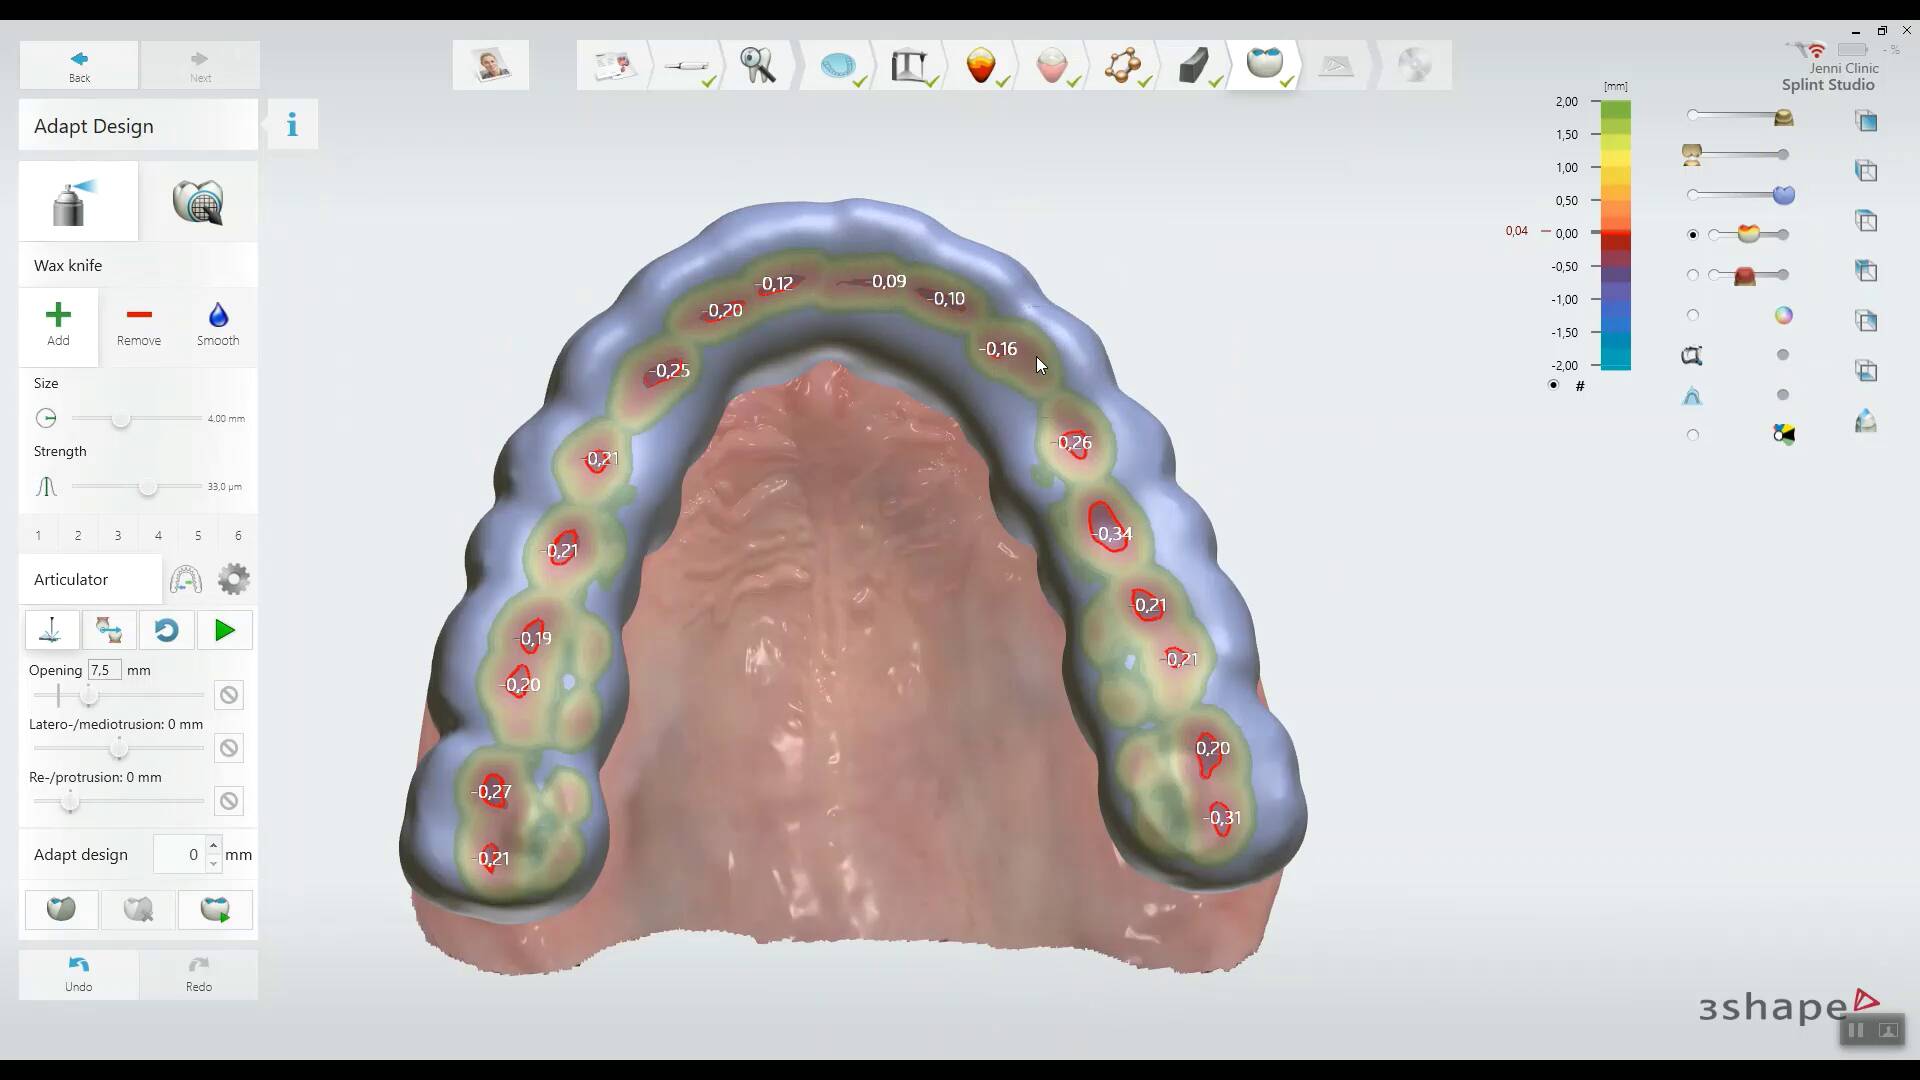This screenshot has height=1080, width=1920.
Task: Select the distance map radio button
Action: point(1692,235)
